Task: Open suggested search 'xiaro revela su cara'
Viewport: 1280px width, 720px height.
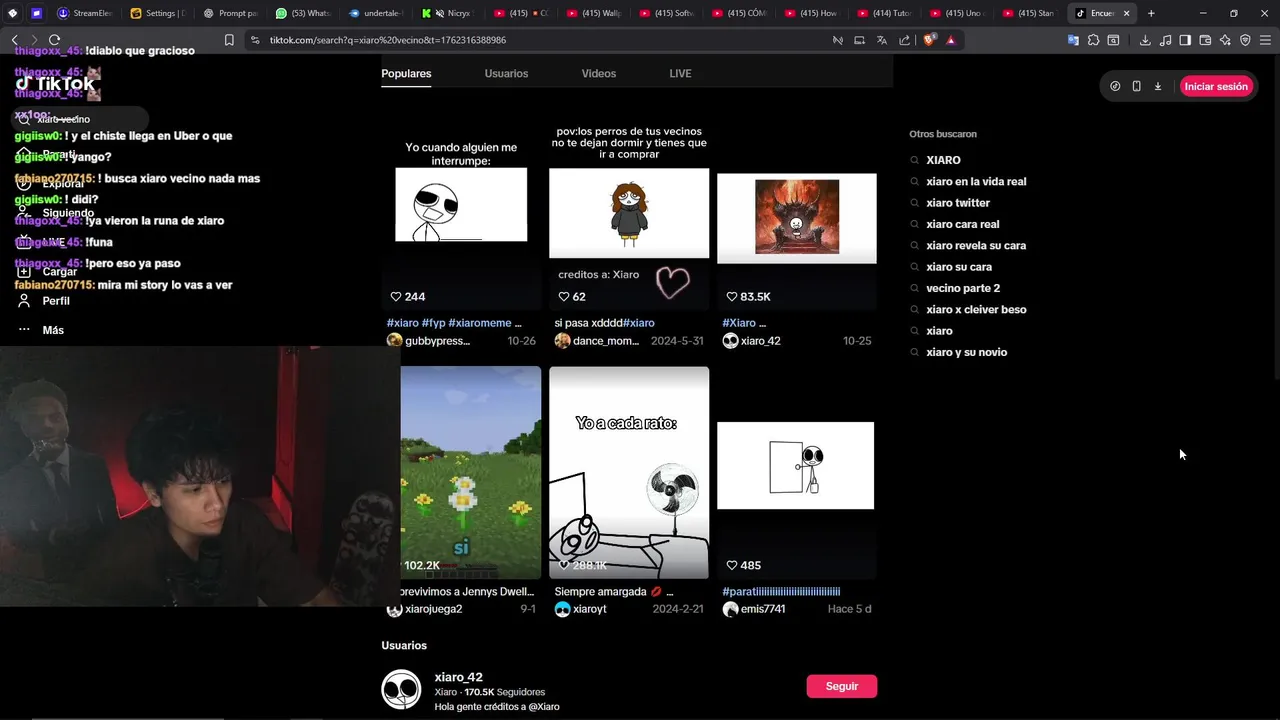Action: coord(976,246)
